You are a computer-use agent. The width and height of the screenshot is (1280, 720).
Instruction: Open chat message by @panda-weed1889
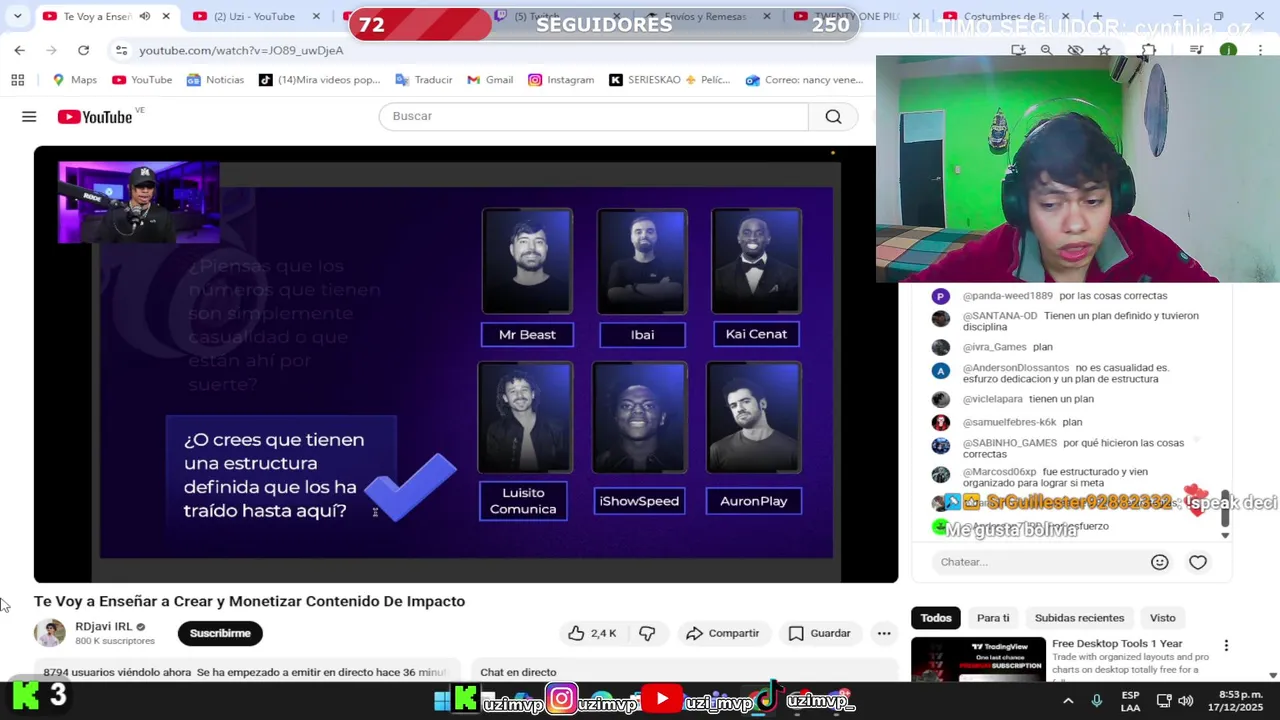tap(1049, 296)
